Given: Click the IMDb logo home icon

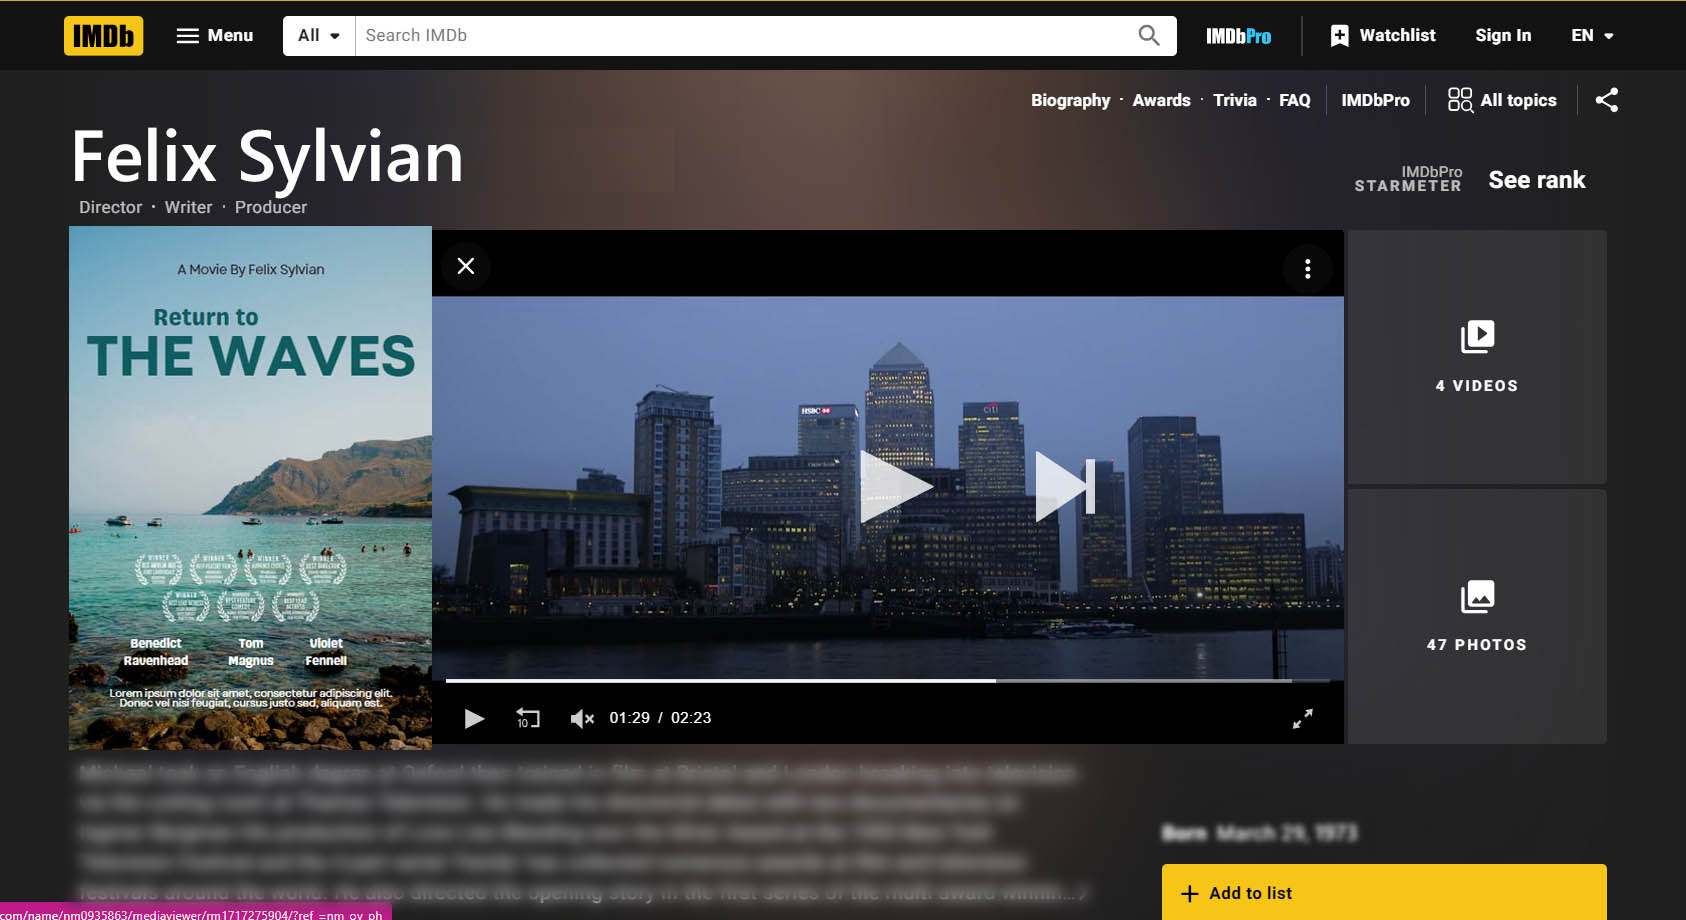Looking at the screenshot, I should tap(103, 36).
